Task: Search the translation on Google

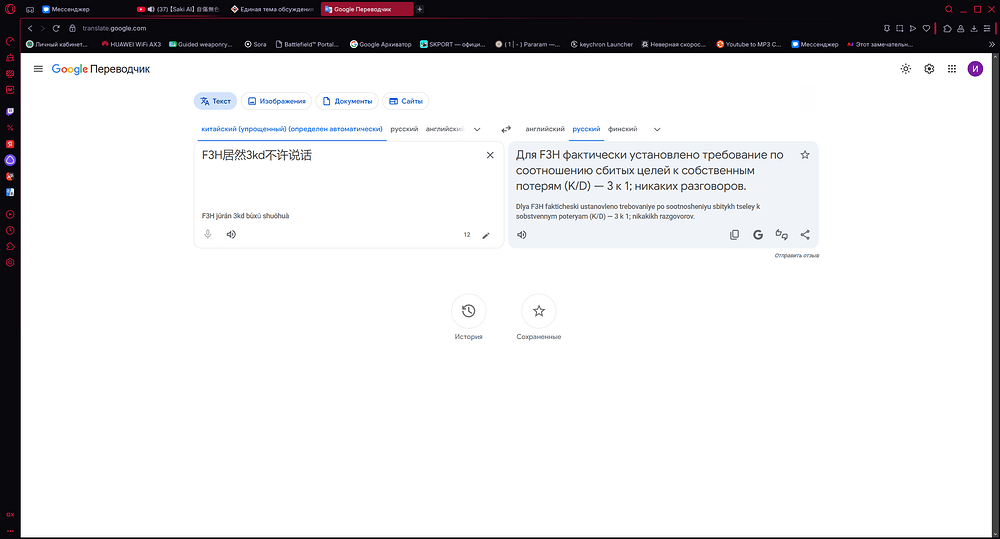Action: tap(758, 235)
